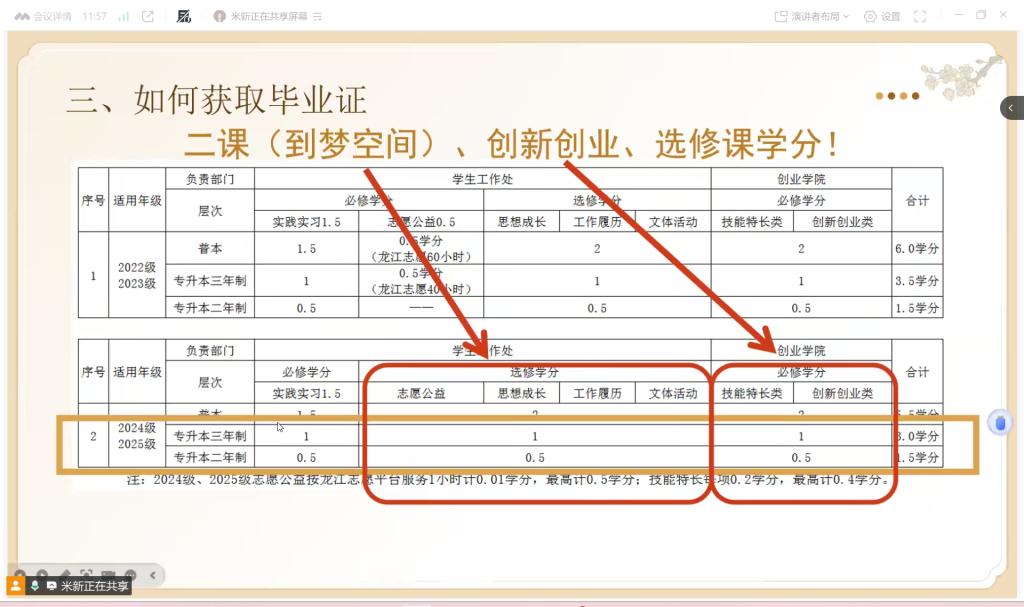Check the green network signal indicator
Image resolution: width=1024 pixels, height=607 pixels.
[x=123, y=16]
